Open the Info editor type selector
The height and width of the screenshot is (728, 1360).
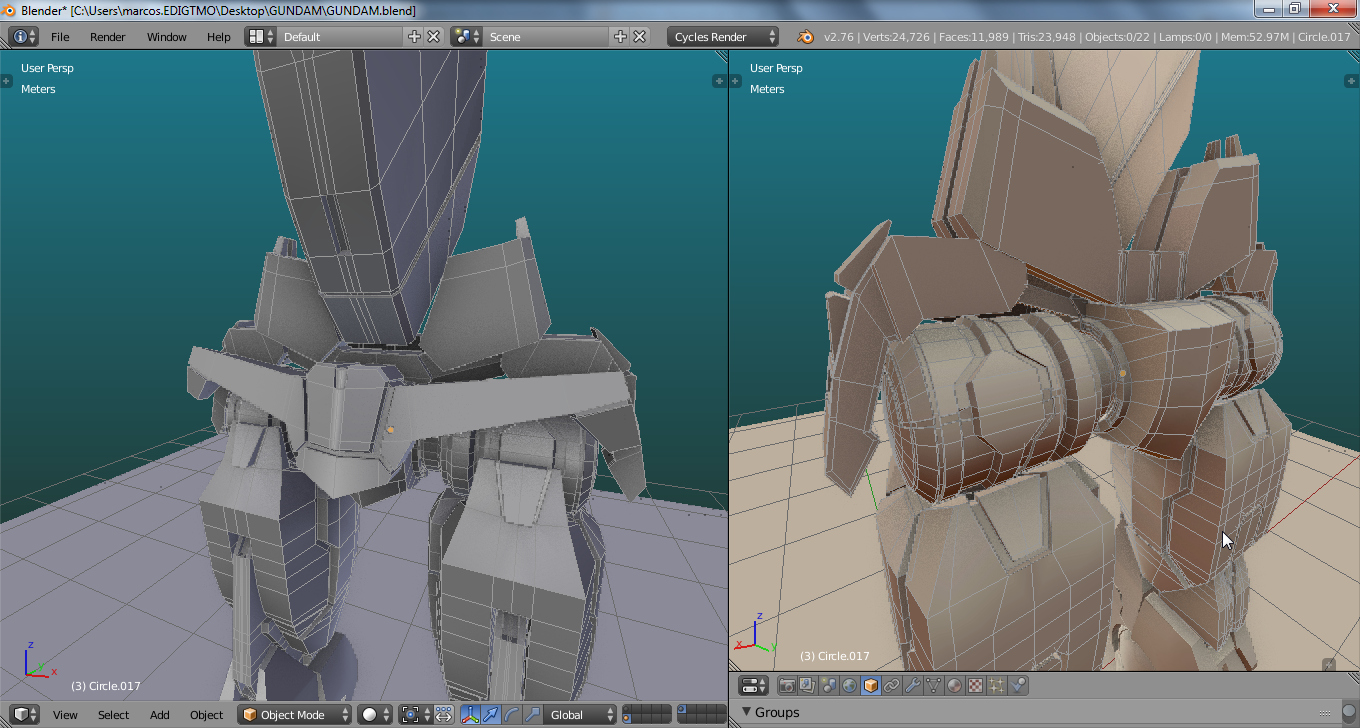pos(24,37)
